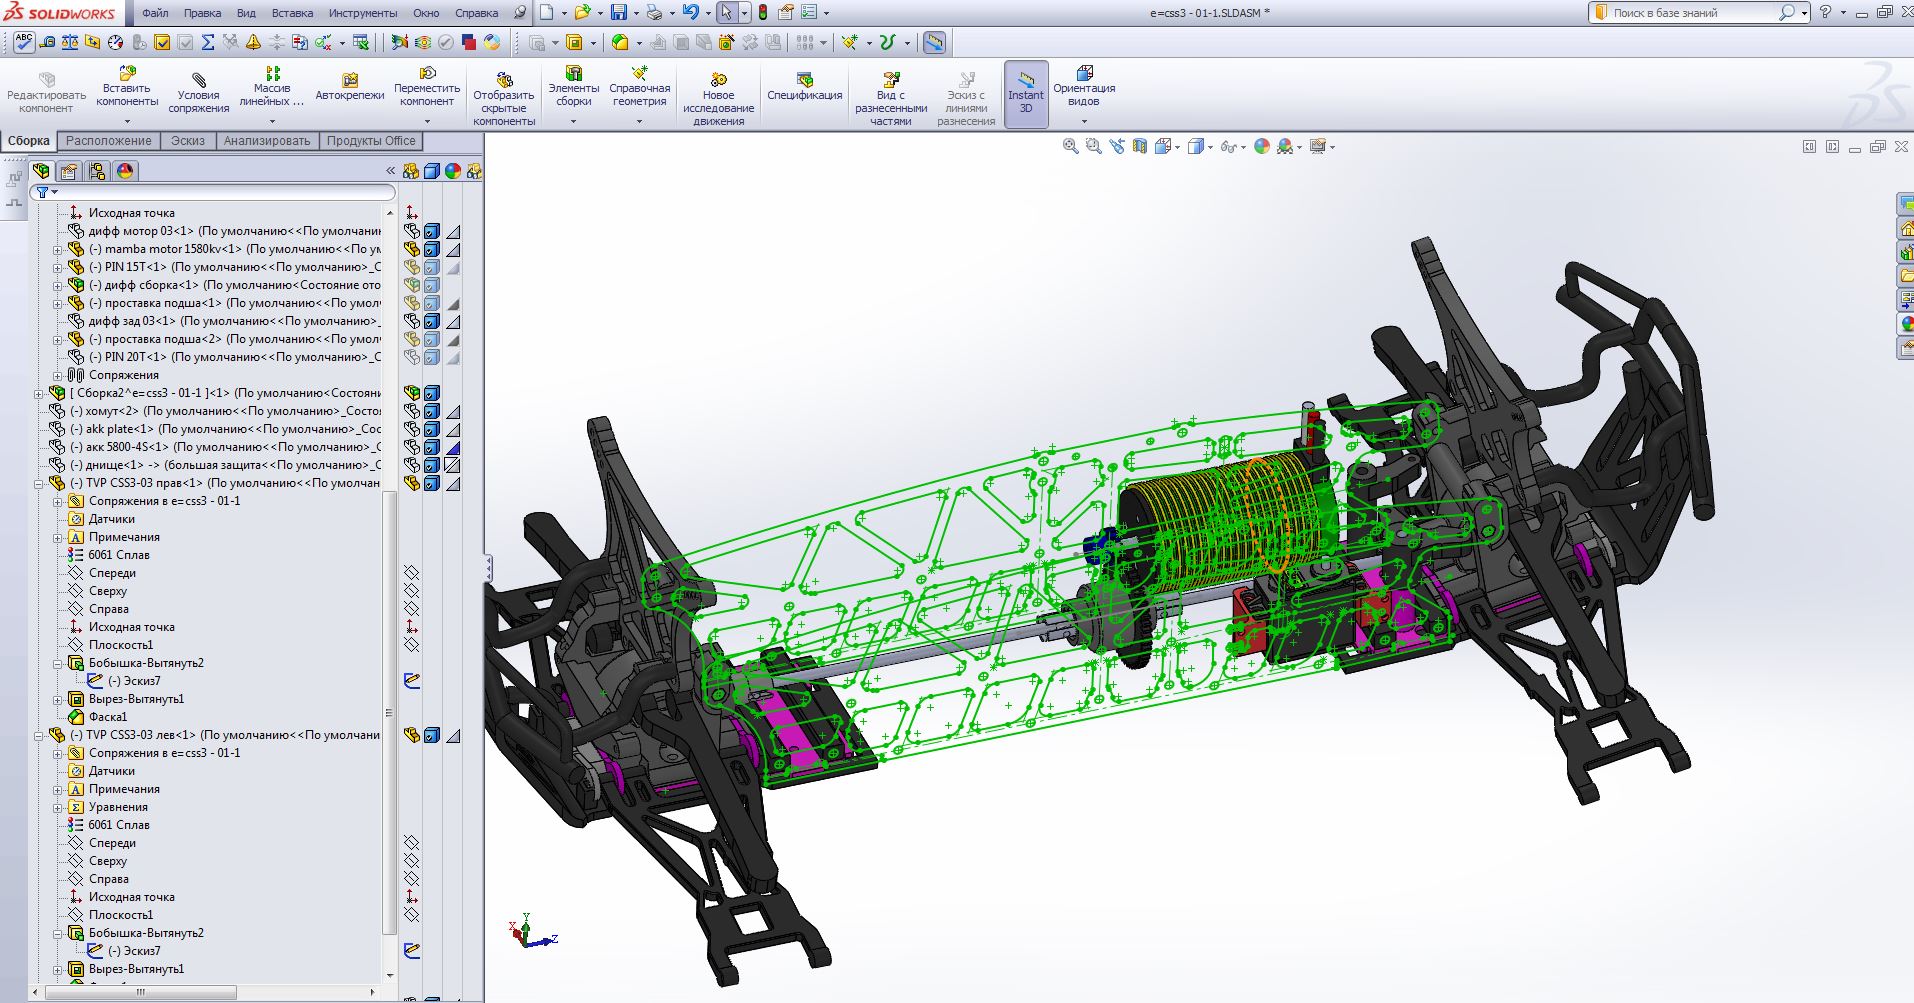Viewport: 1914px width, 1003px height.
Task: Click the Спецификация bill of materials icon
Action: [804, 86]
